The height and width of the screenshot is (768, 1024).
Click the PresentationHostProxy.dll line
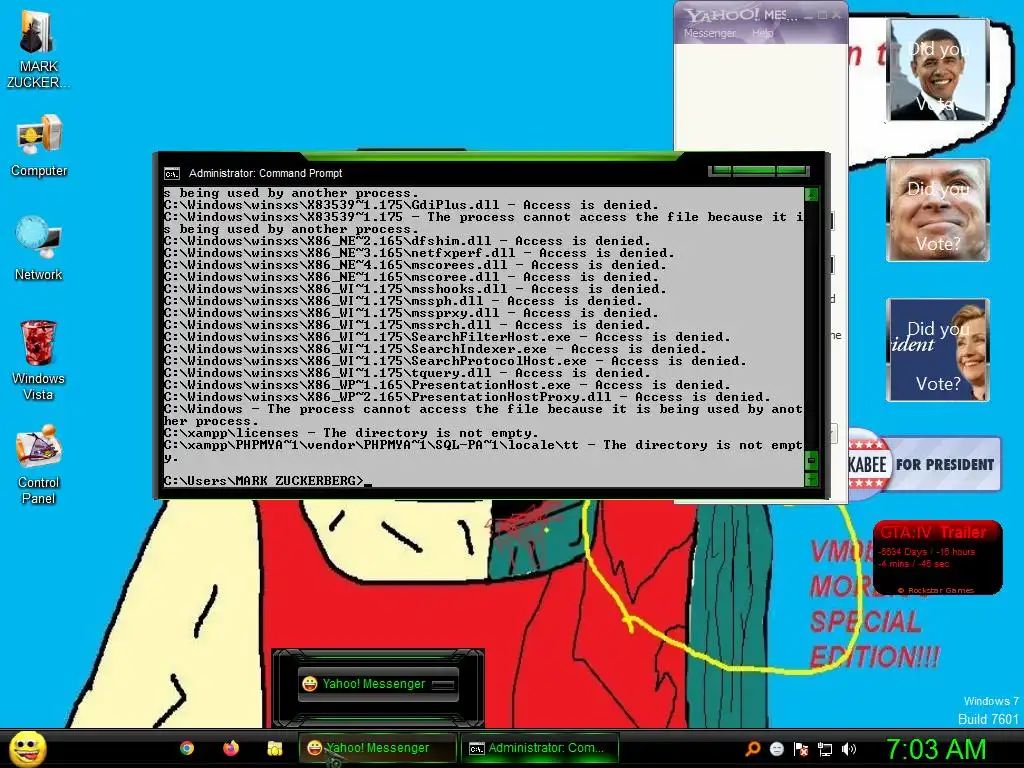click(x=467, y=397)
